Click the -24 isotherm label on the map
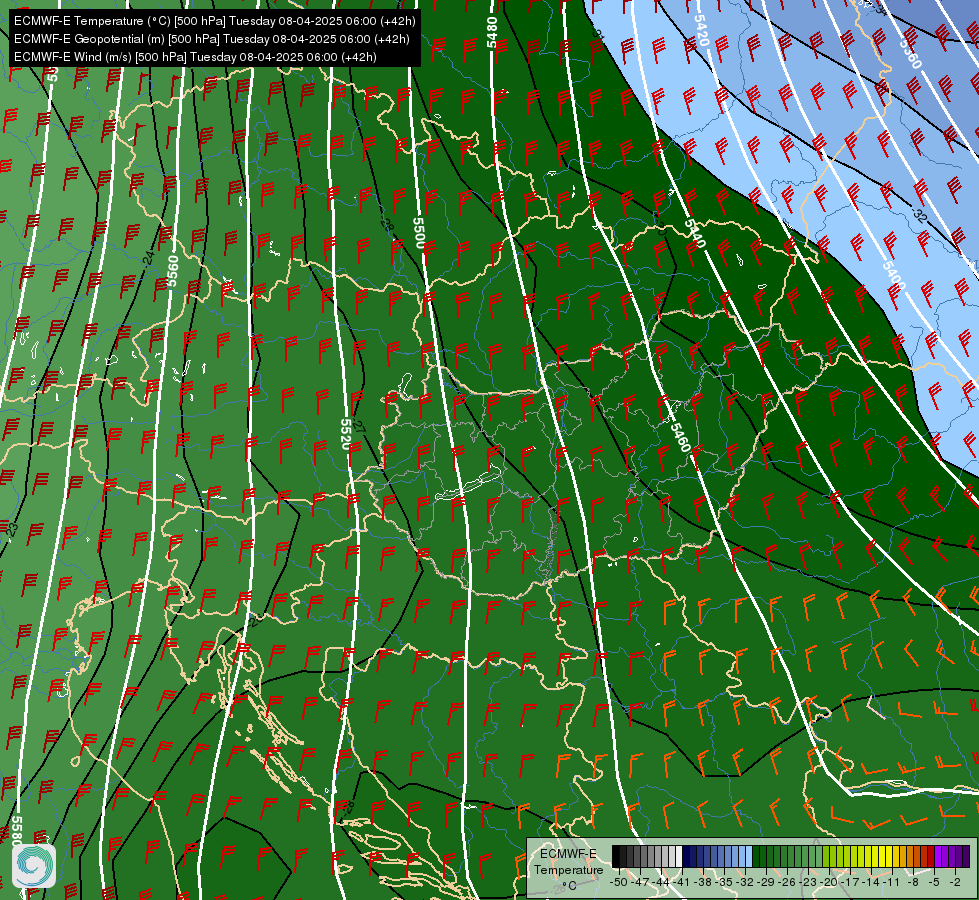This screenshot has width=979, height=900. [149, 257]
